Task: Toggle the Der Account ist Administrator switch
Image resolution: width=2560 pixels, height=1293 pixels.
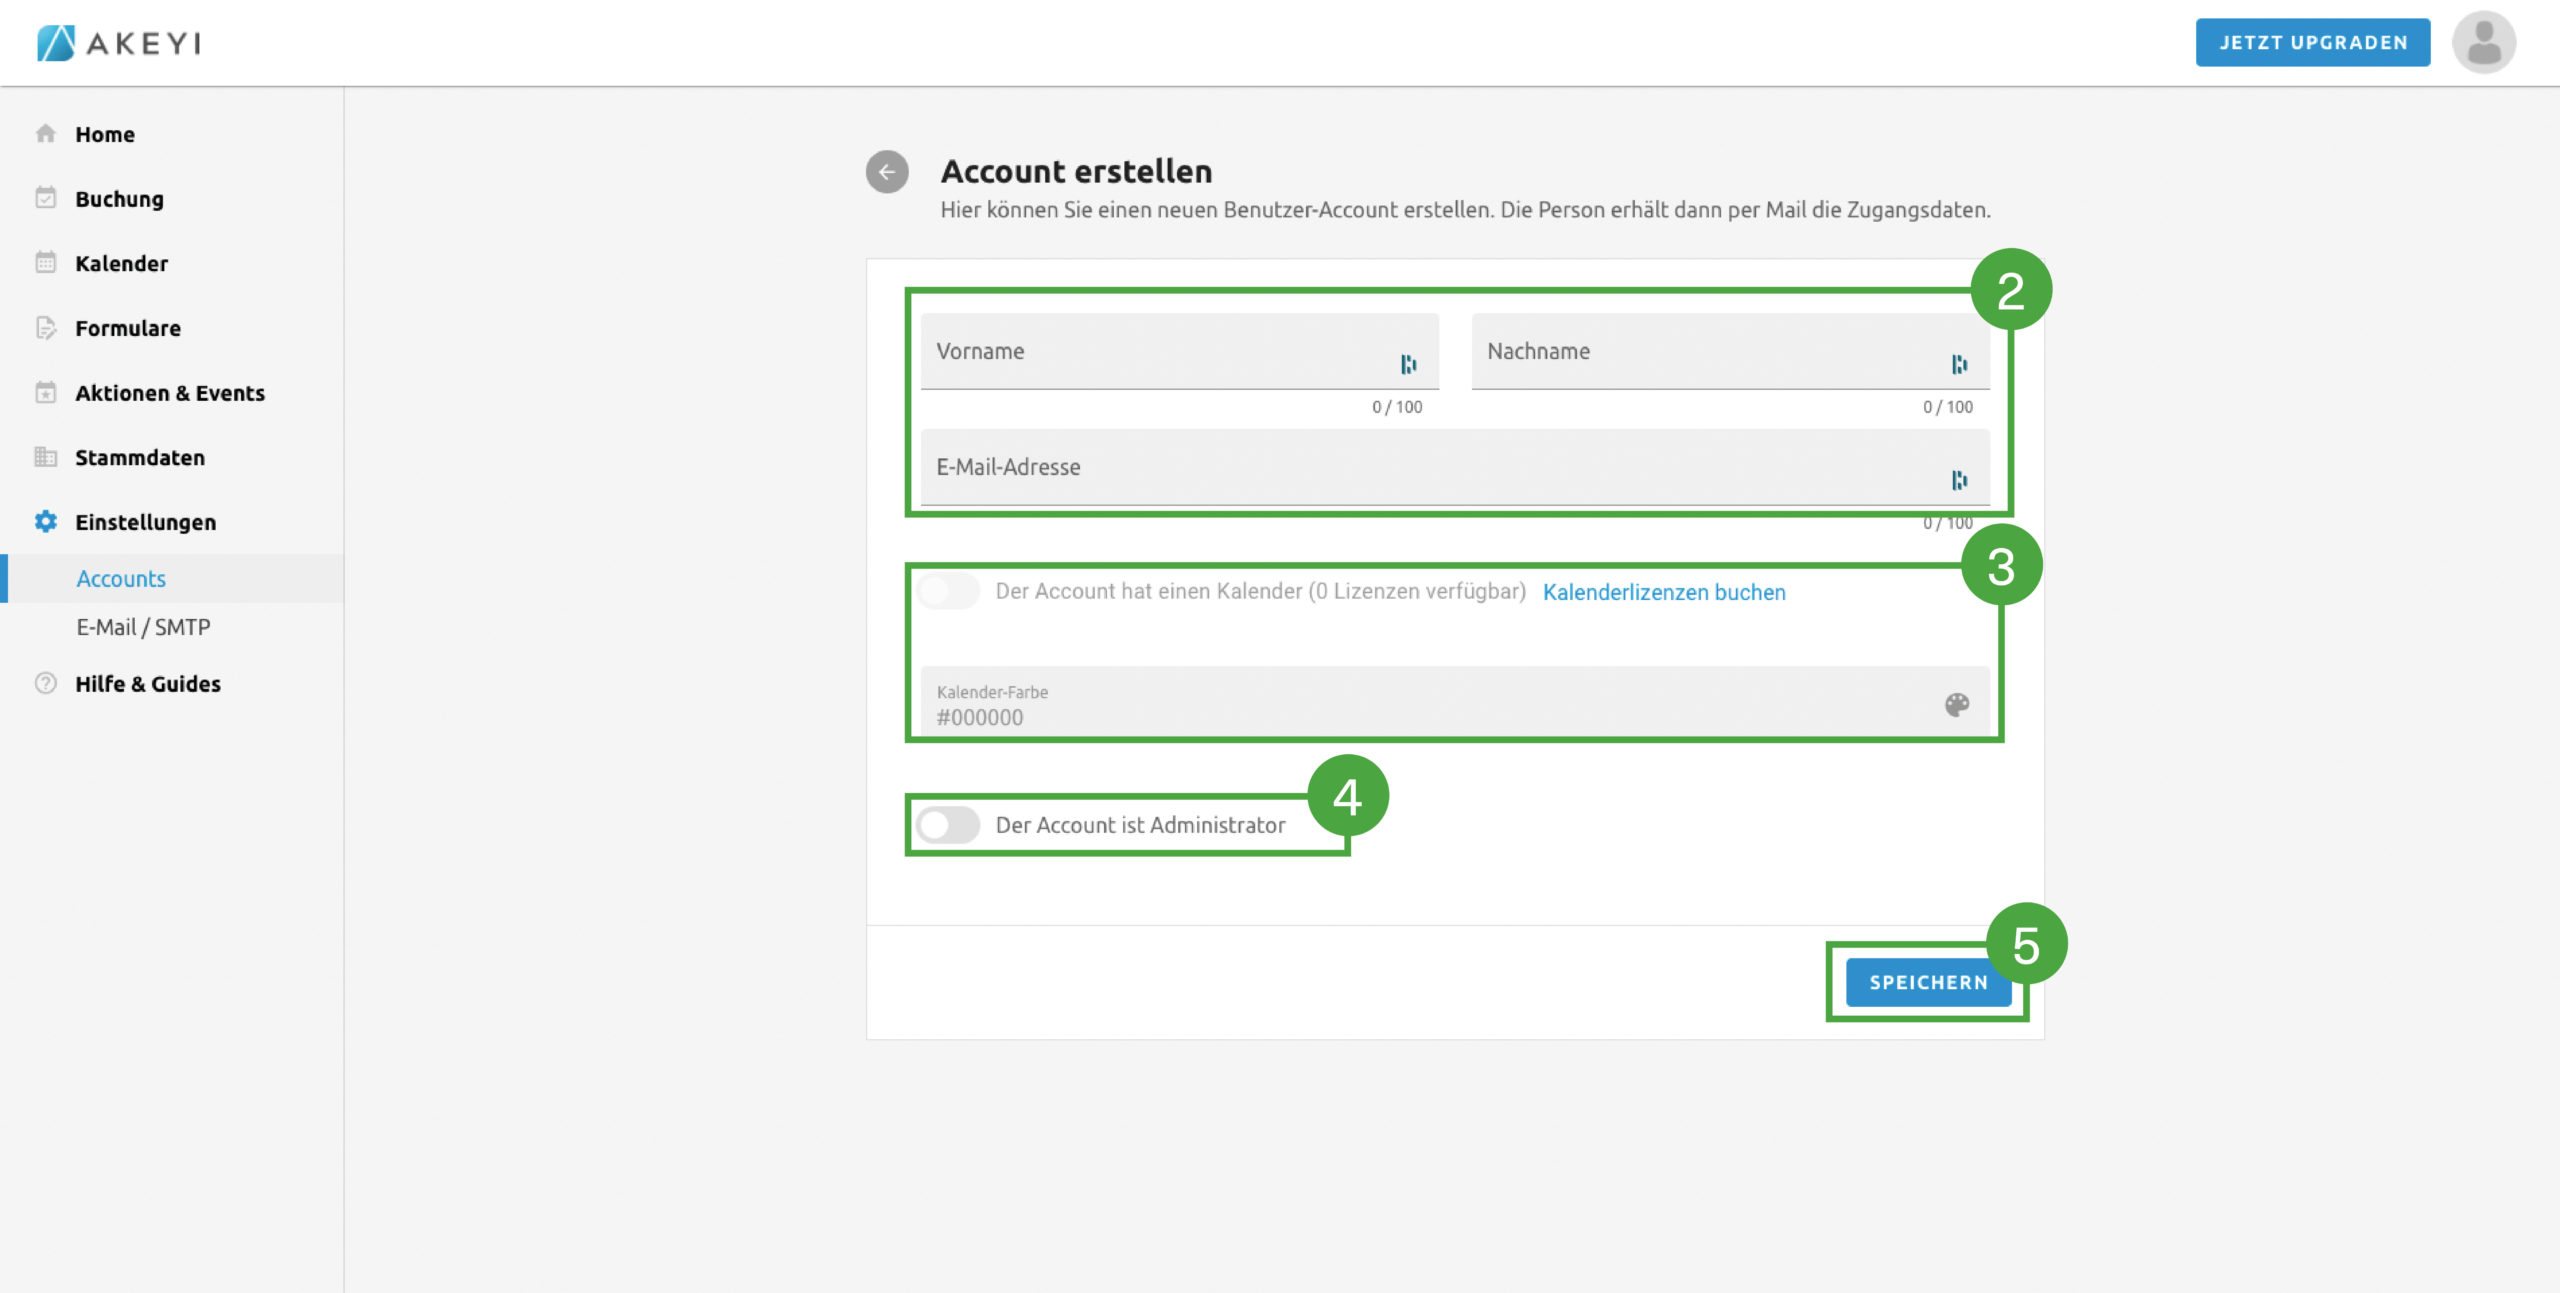Action: click(947, 825)
